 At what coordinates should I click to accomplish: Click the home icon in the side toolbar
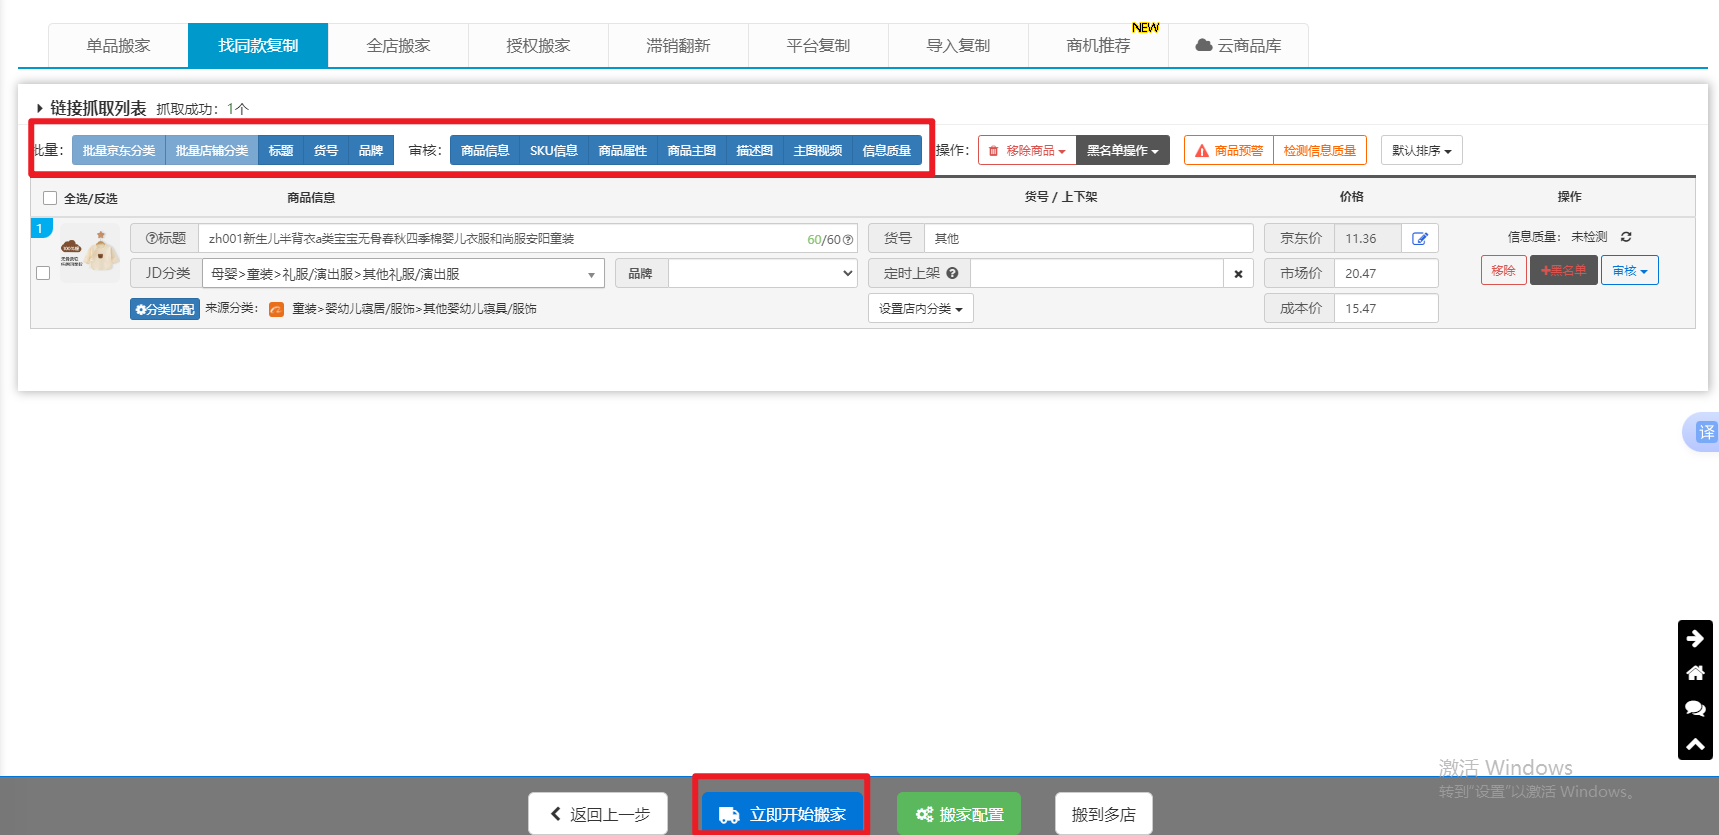coord(1695,673)
